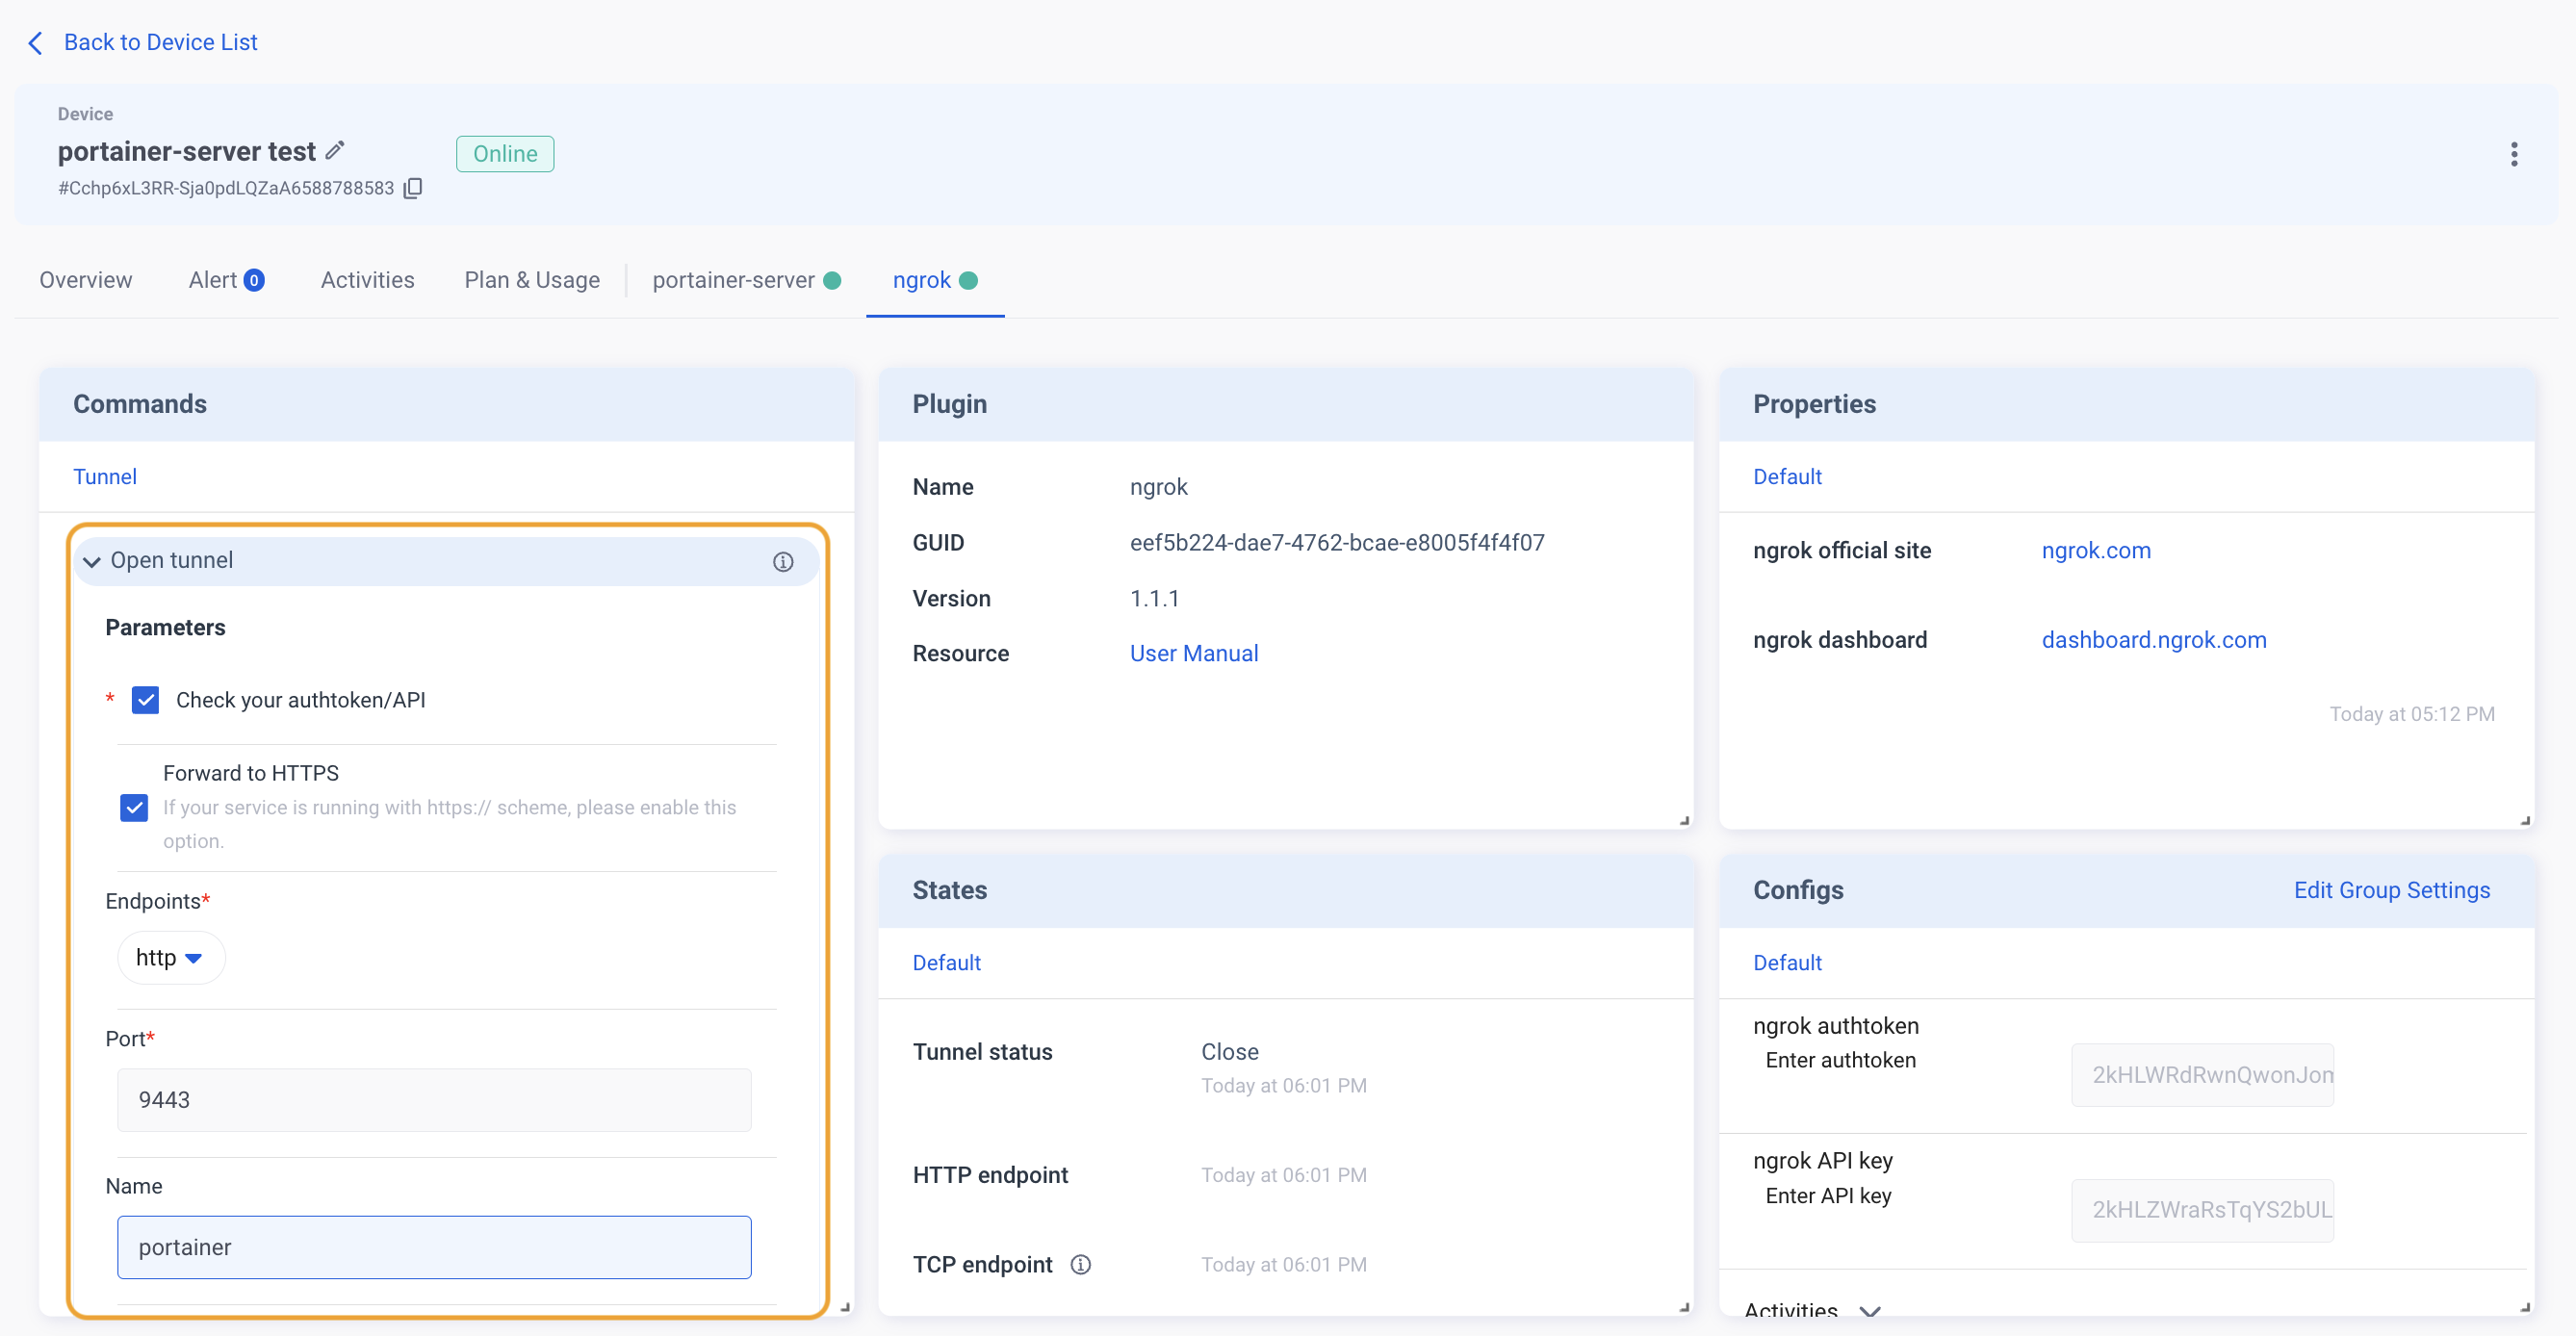Click the ngrok authtoken input field
Image resolution: width=2576 pixels, height=1336 pixels.
click(x=2202, y=1075)
